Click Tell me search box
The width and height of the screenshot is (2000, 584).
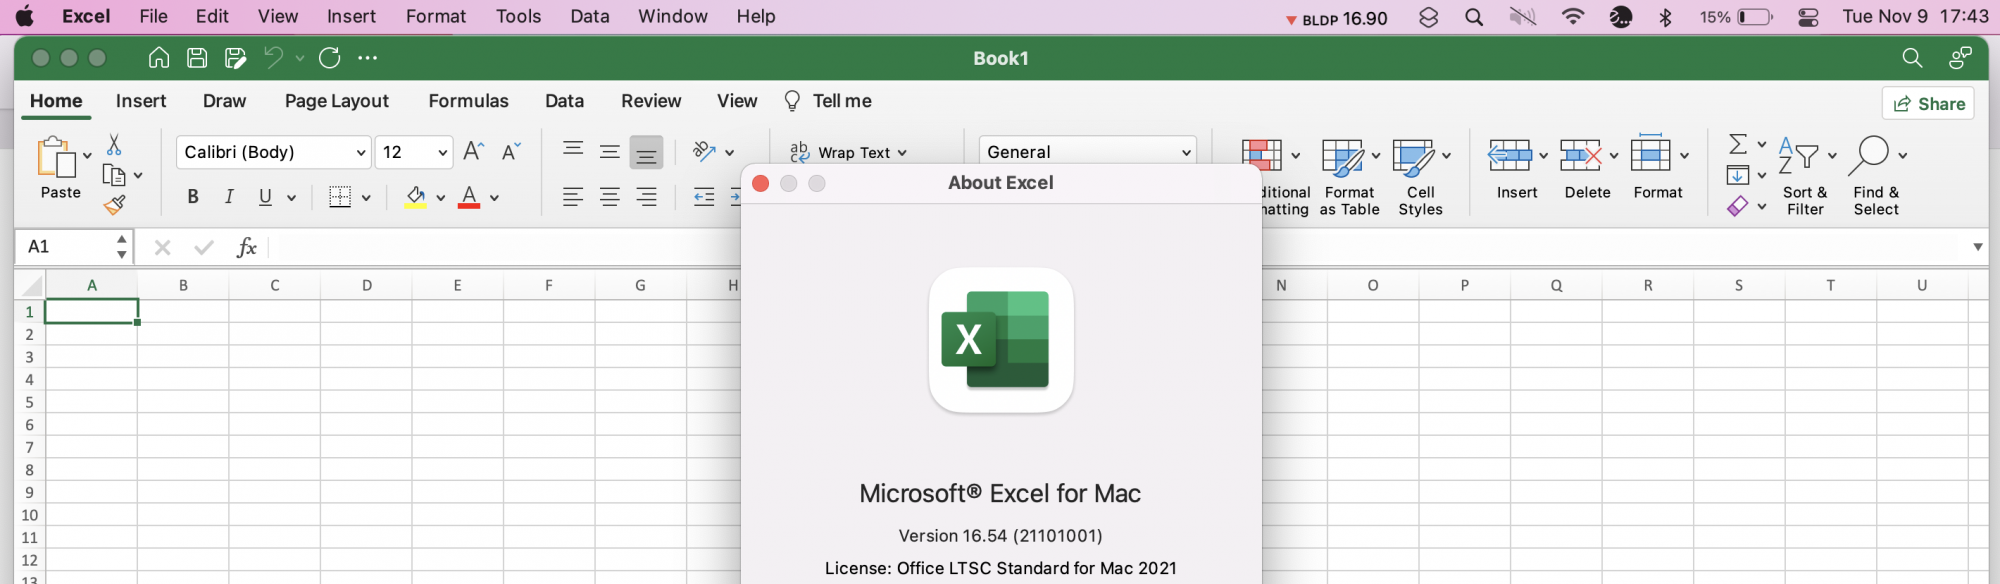[828, 101]
